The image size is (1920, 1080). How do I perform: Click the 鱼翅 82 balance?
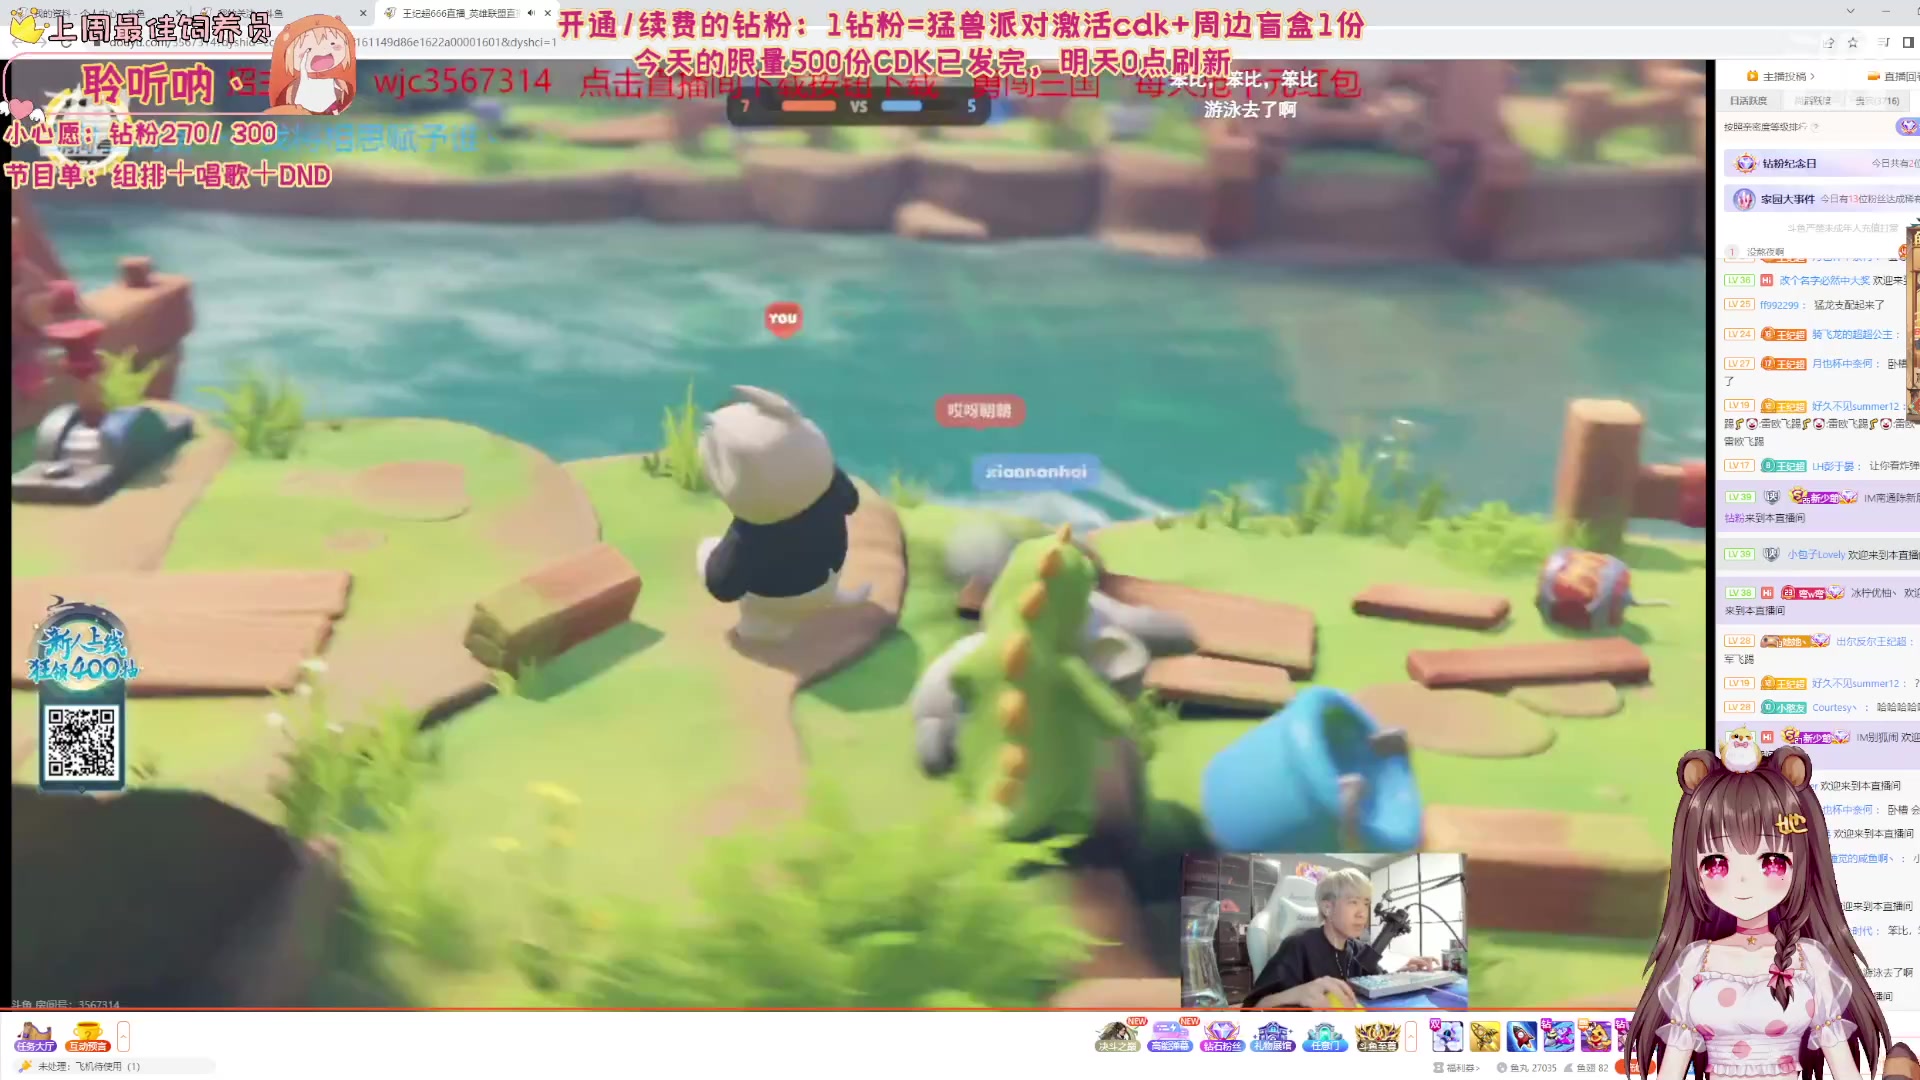(1587, 1068)
